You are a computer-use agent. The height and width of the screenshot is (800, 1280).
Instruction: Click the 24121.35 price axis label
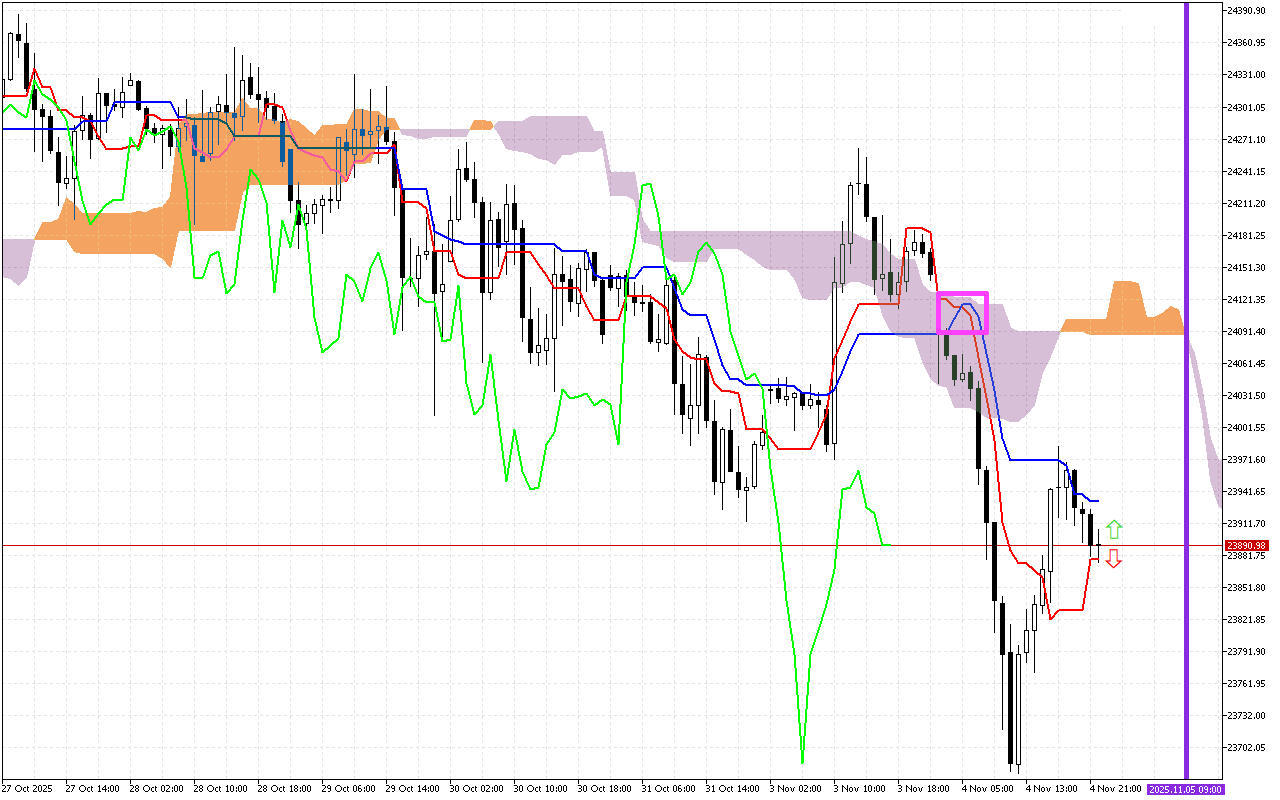(x=1246, y=299)
